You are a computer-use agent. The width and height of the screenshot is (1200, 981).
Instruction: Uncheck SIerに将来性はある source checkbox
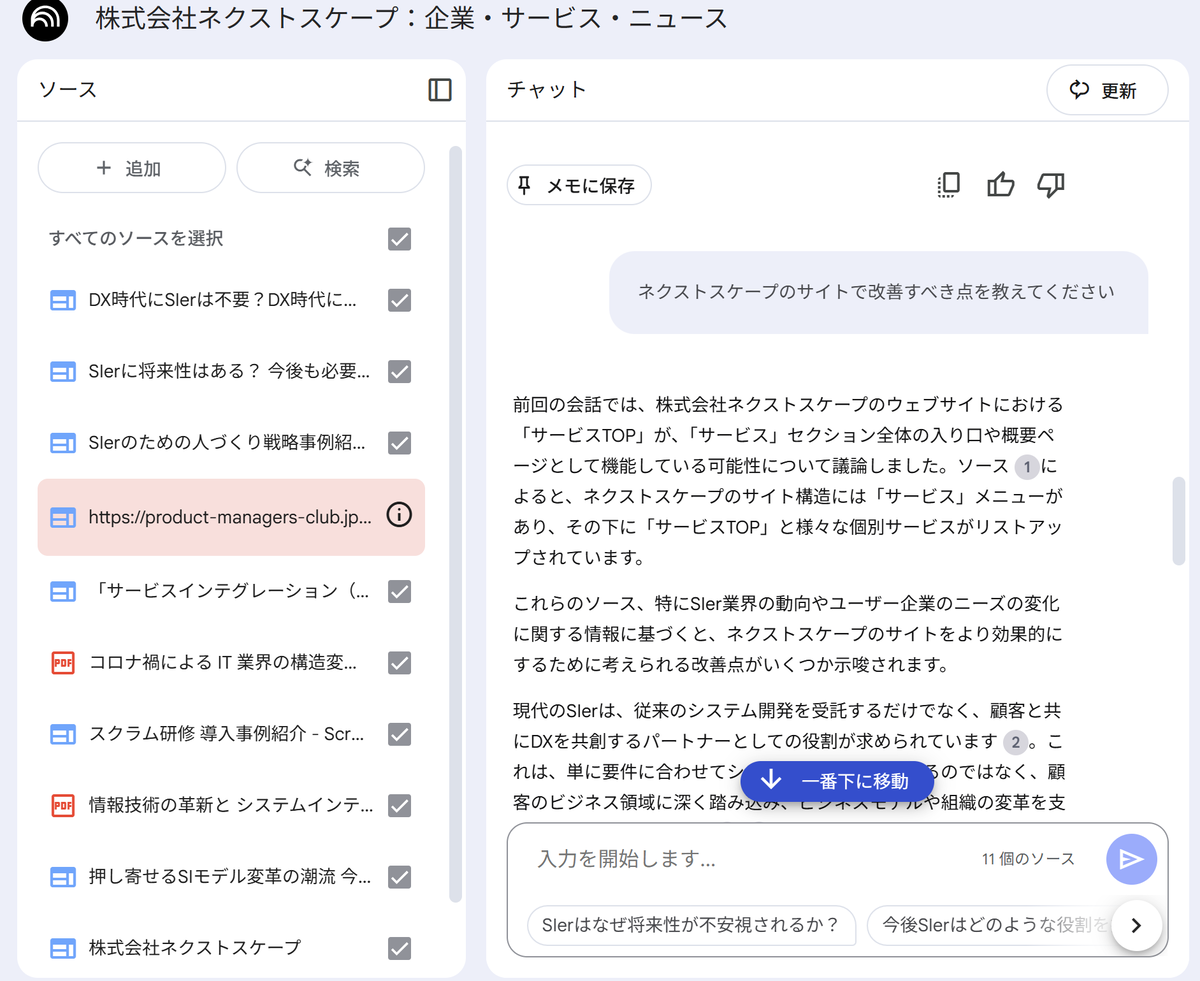tap(400, 372)
